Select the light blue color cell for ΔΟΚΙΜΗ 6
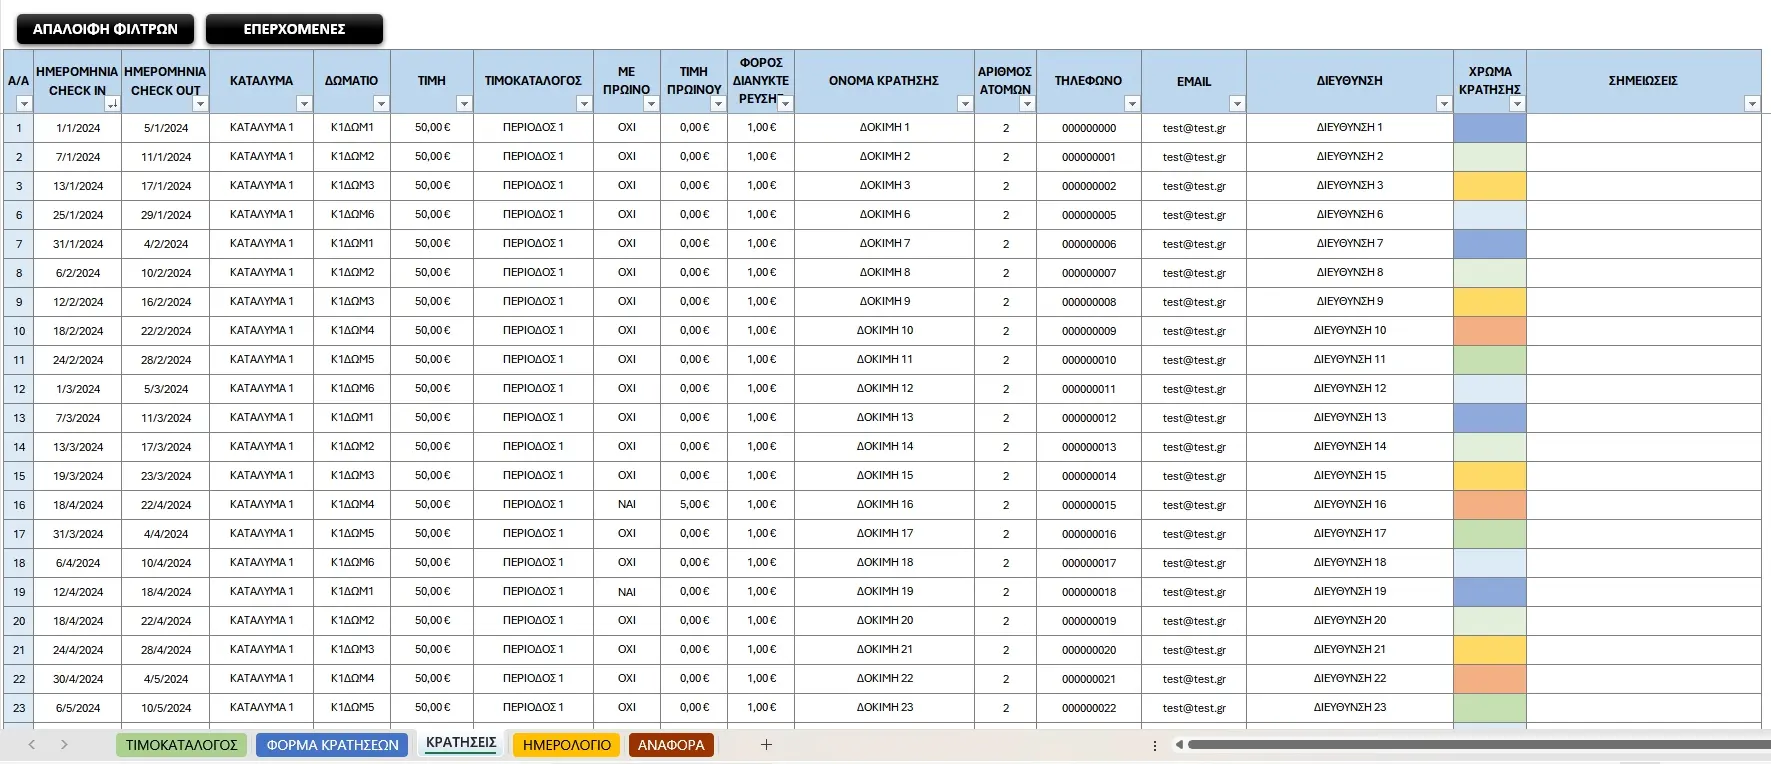 [1490, 215]
